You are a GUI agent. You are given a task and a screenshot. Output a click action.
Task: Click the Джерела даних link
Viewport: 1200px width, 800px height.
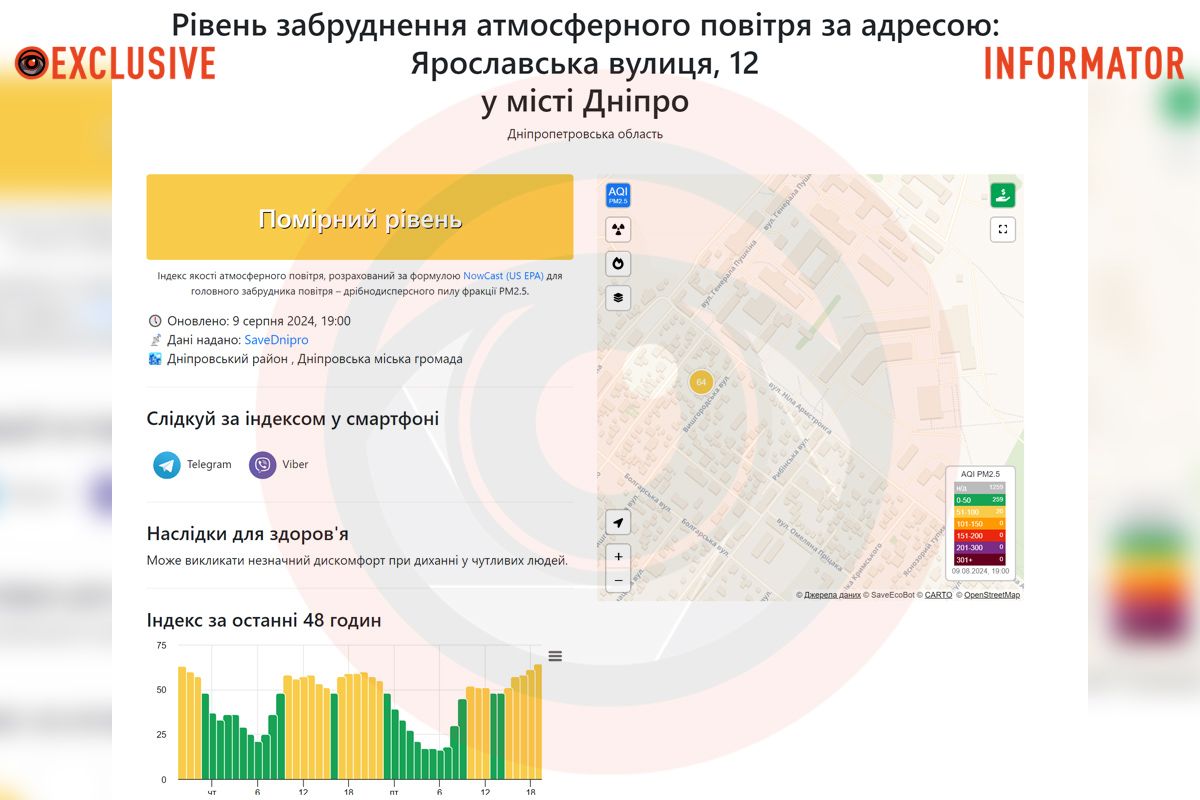coord(832,595)
